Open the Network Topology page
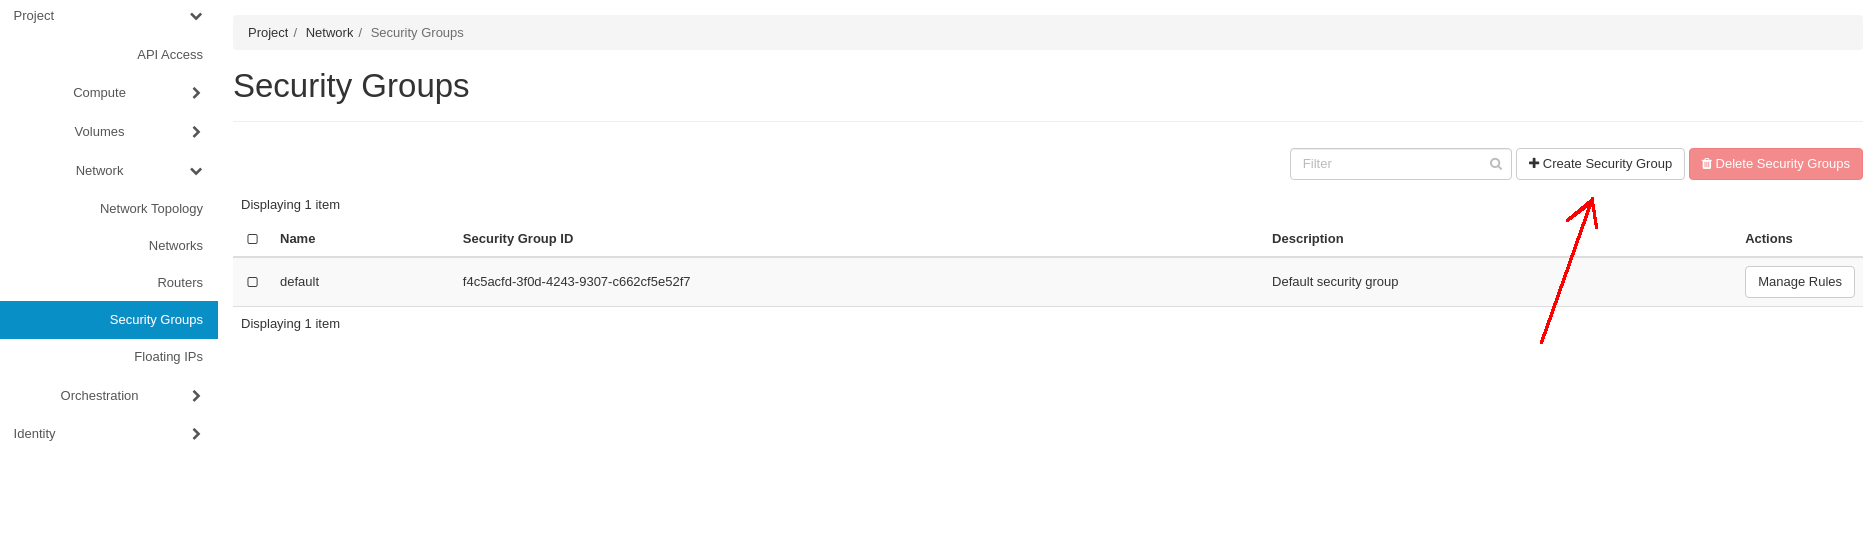The height and width of the screenshot is (537, 1873). click(x=151, y=209)
